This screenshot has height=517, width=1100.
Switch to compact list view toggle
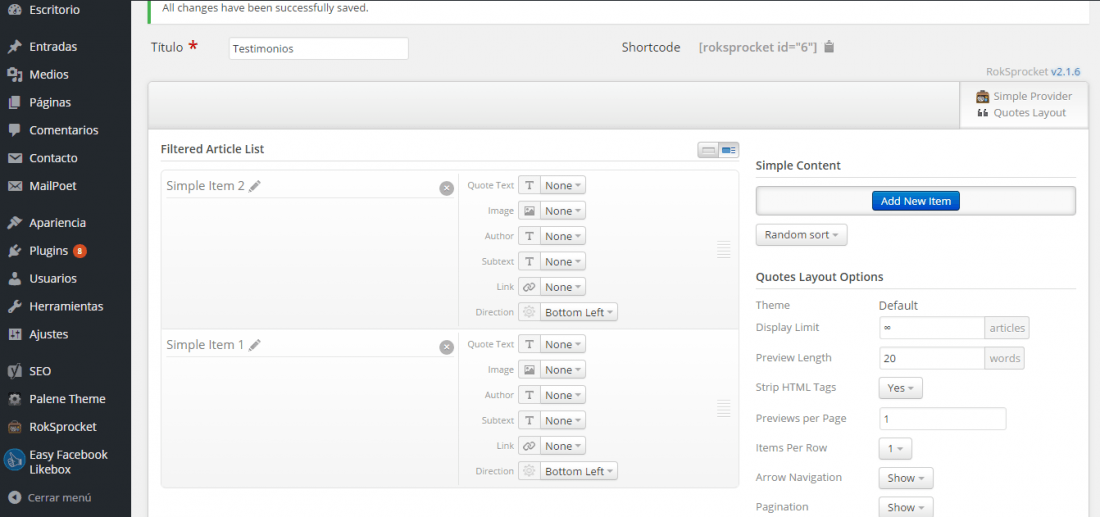click(x=708, y=149)
